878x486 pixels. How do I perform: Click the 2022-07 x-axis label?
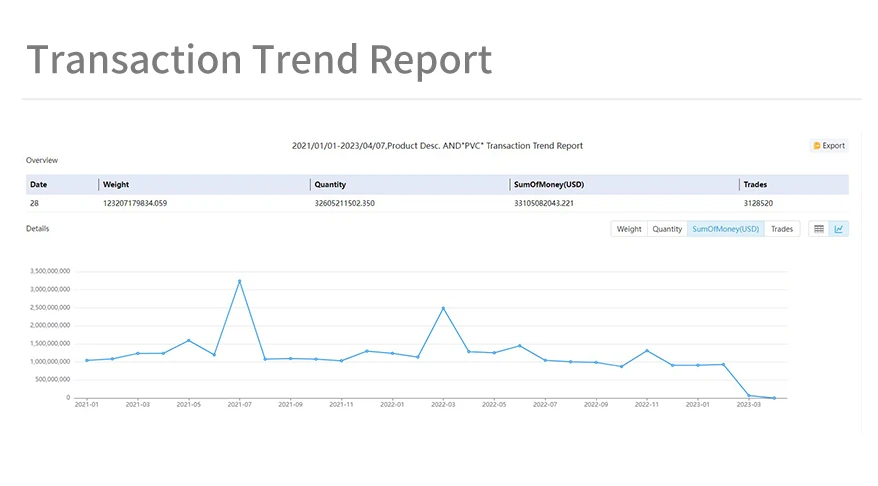pyautogui.click(x=545, y=404)
